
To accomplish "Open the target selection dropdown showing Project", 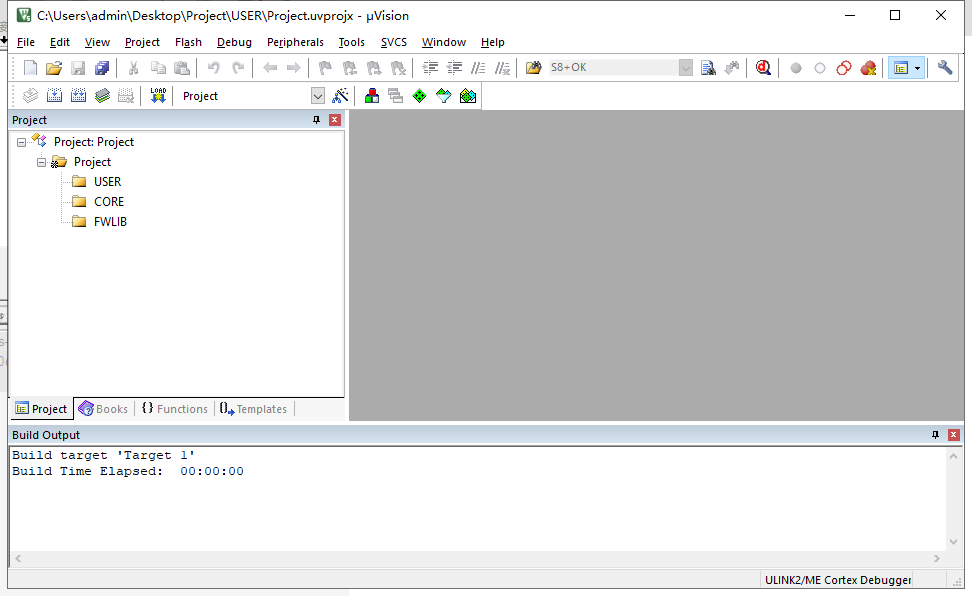I will [317, 96].
